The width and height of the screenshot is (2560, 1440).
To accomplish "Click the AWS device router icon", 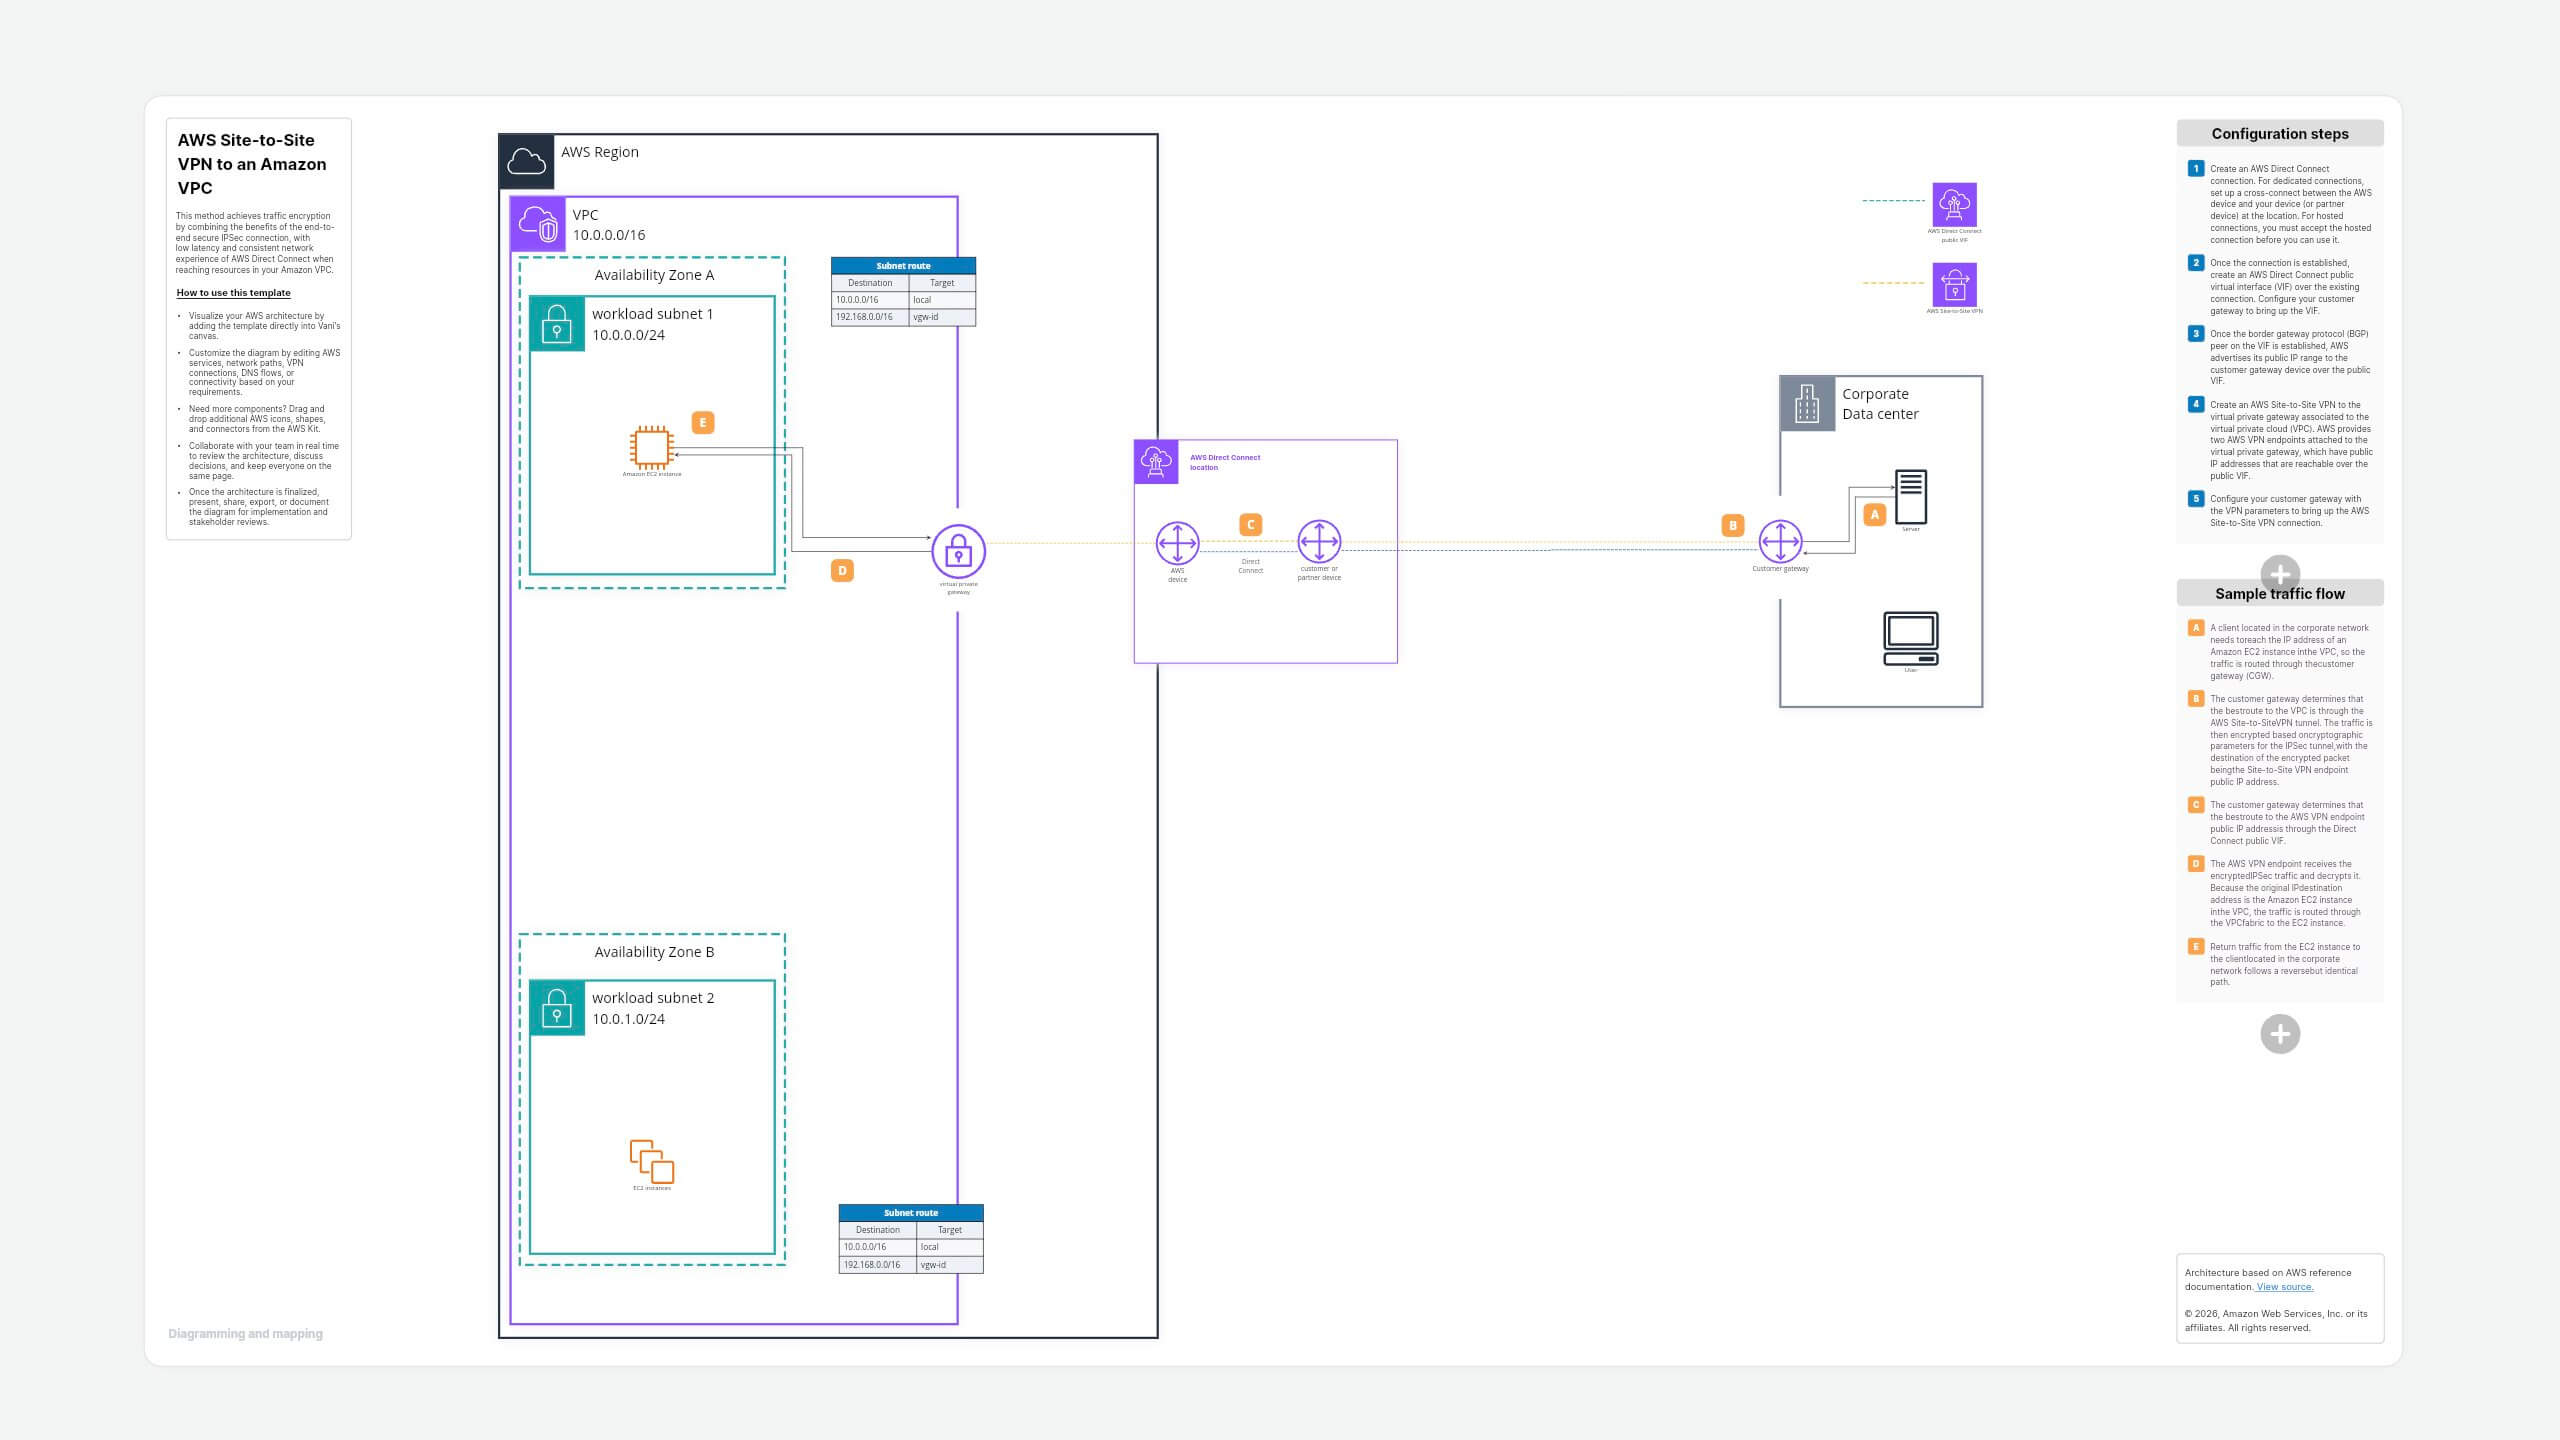I will click(x=1177, y=543).
